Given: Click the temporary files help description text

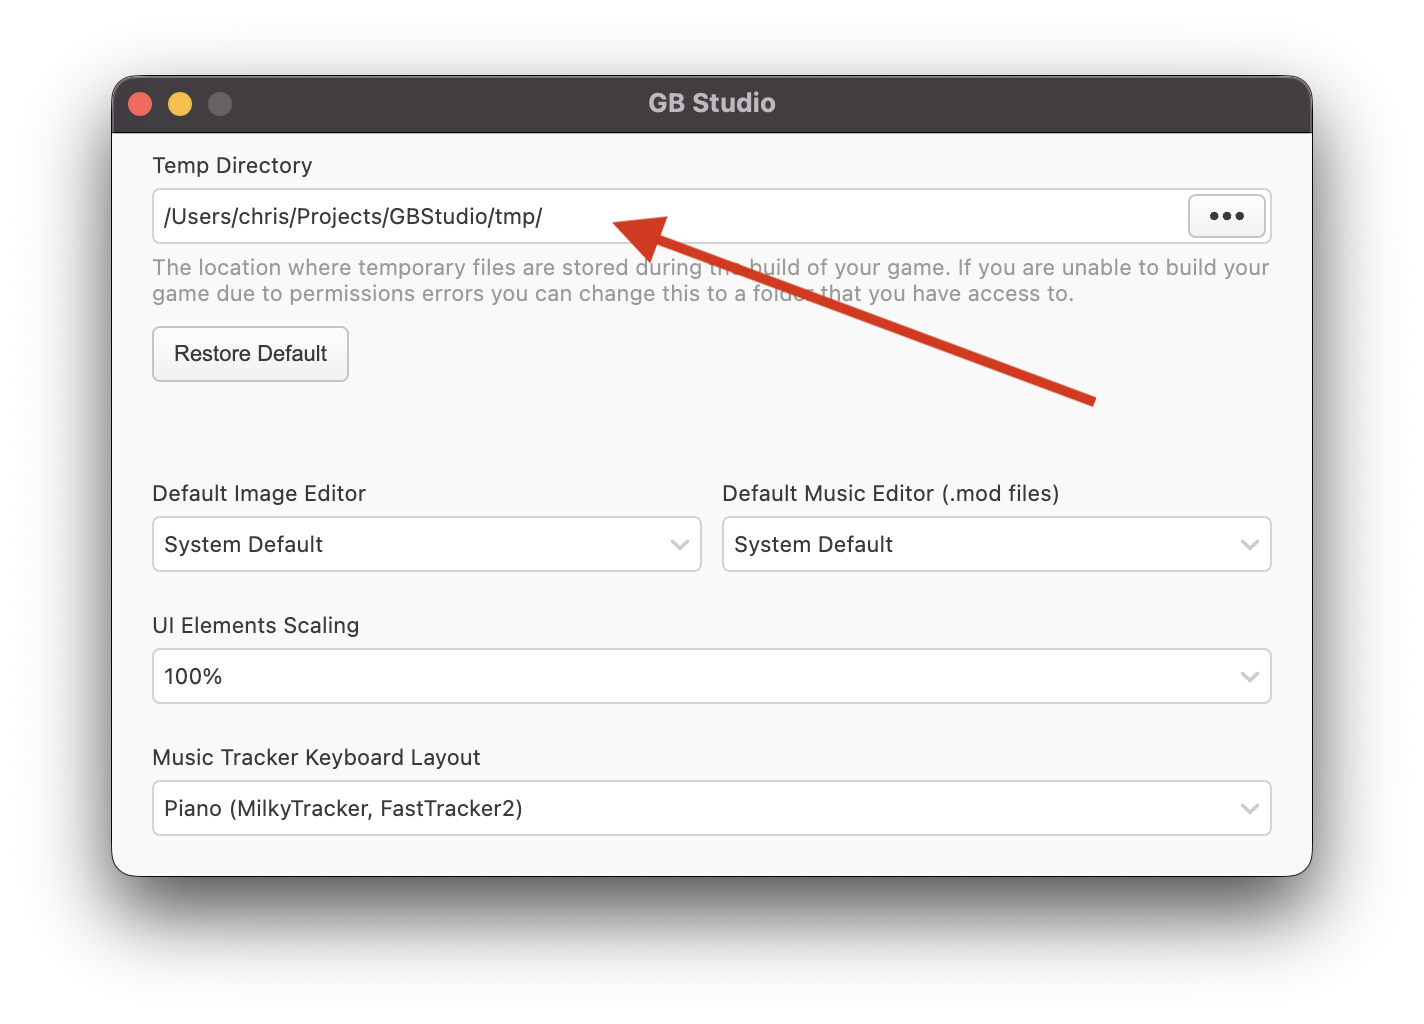Looking at the screenshot, I should pos(711,281).
